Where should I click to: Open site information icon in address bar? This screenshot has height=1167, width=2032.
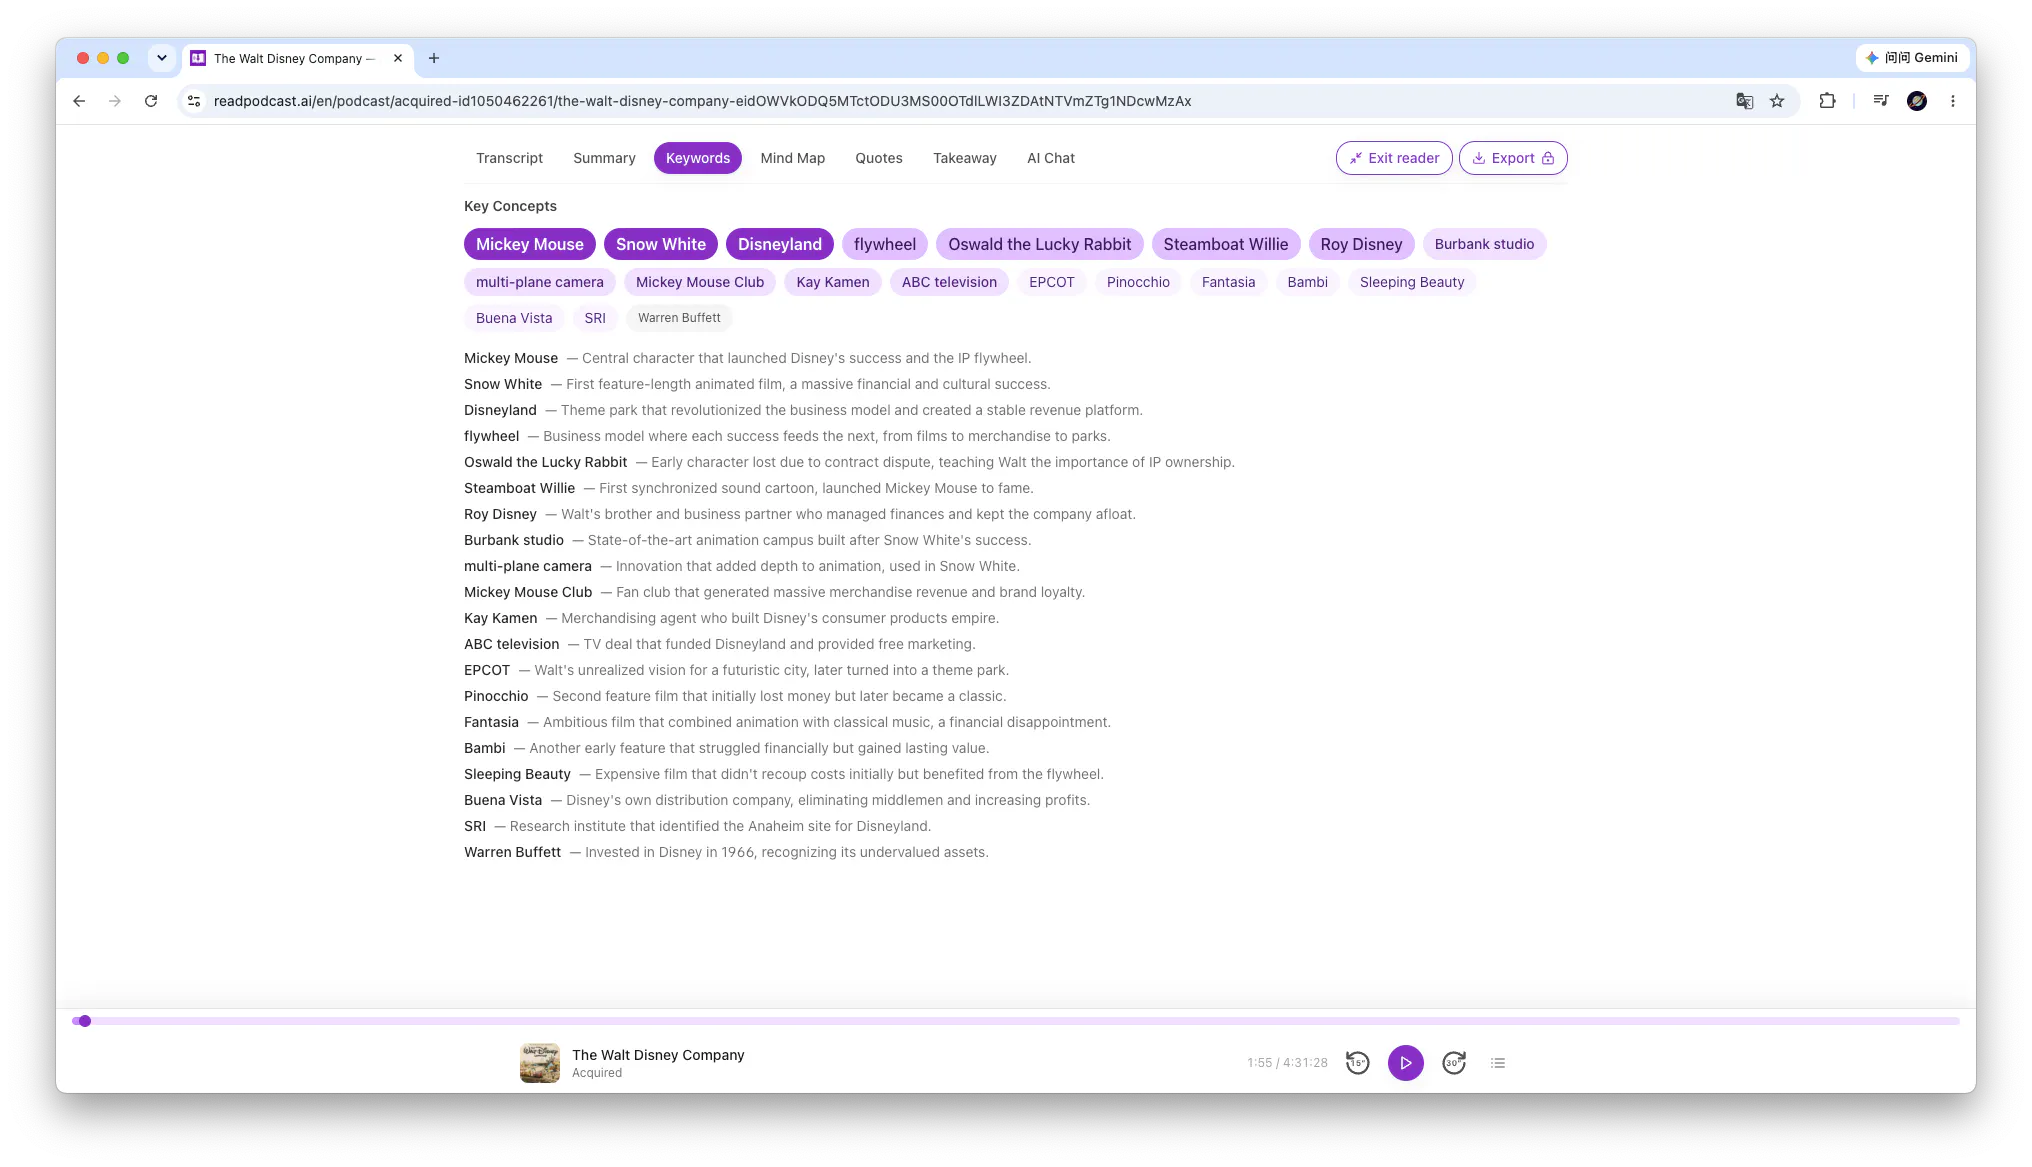point(195,101)
